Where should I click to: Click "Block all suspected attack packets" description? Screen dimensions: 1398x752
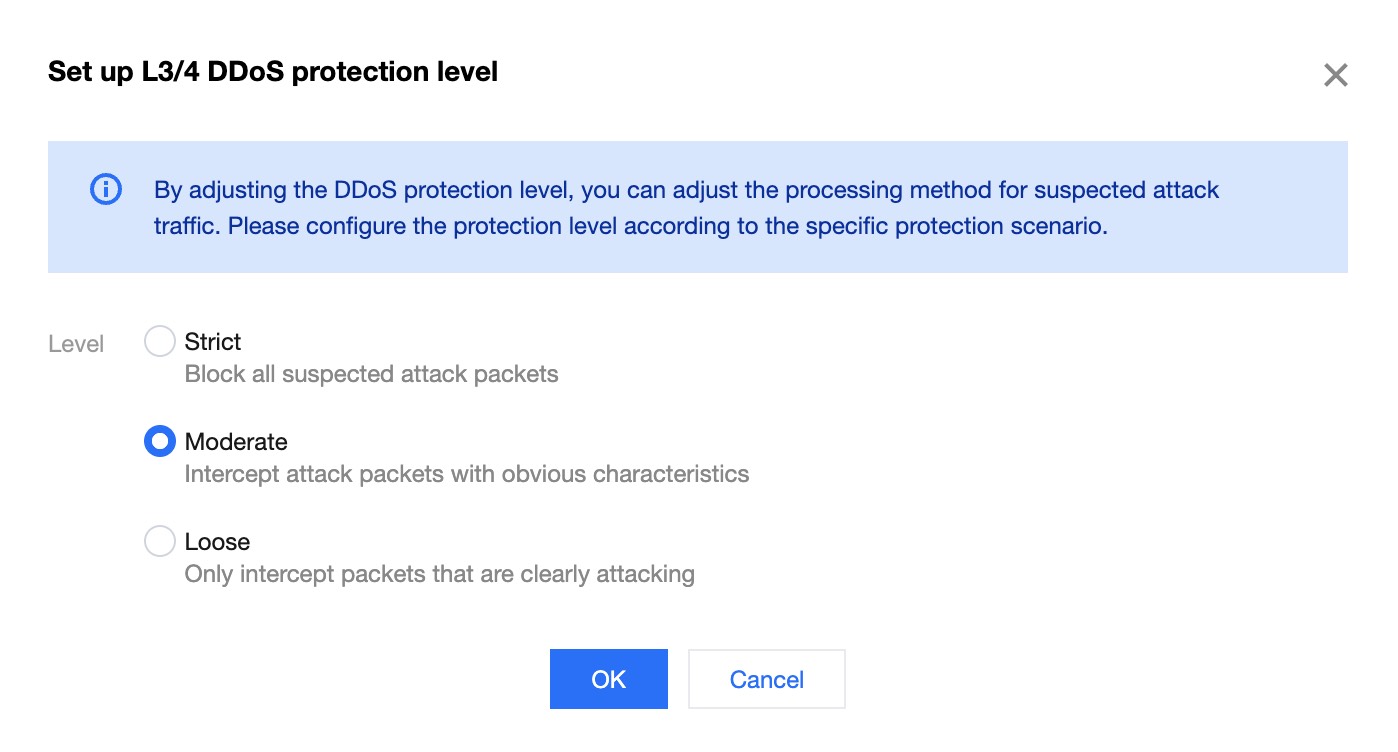point(371,375)
